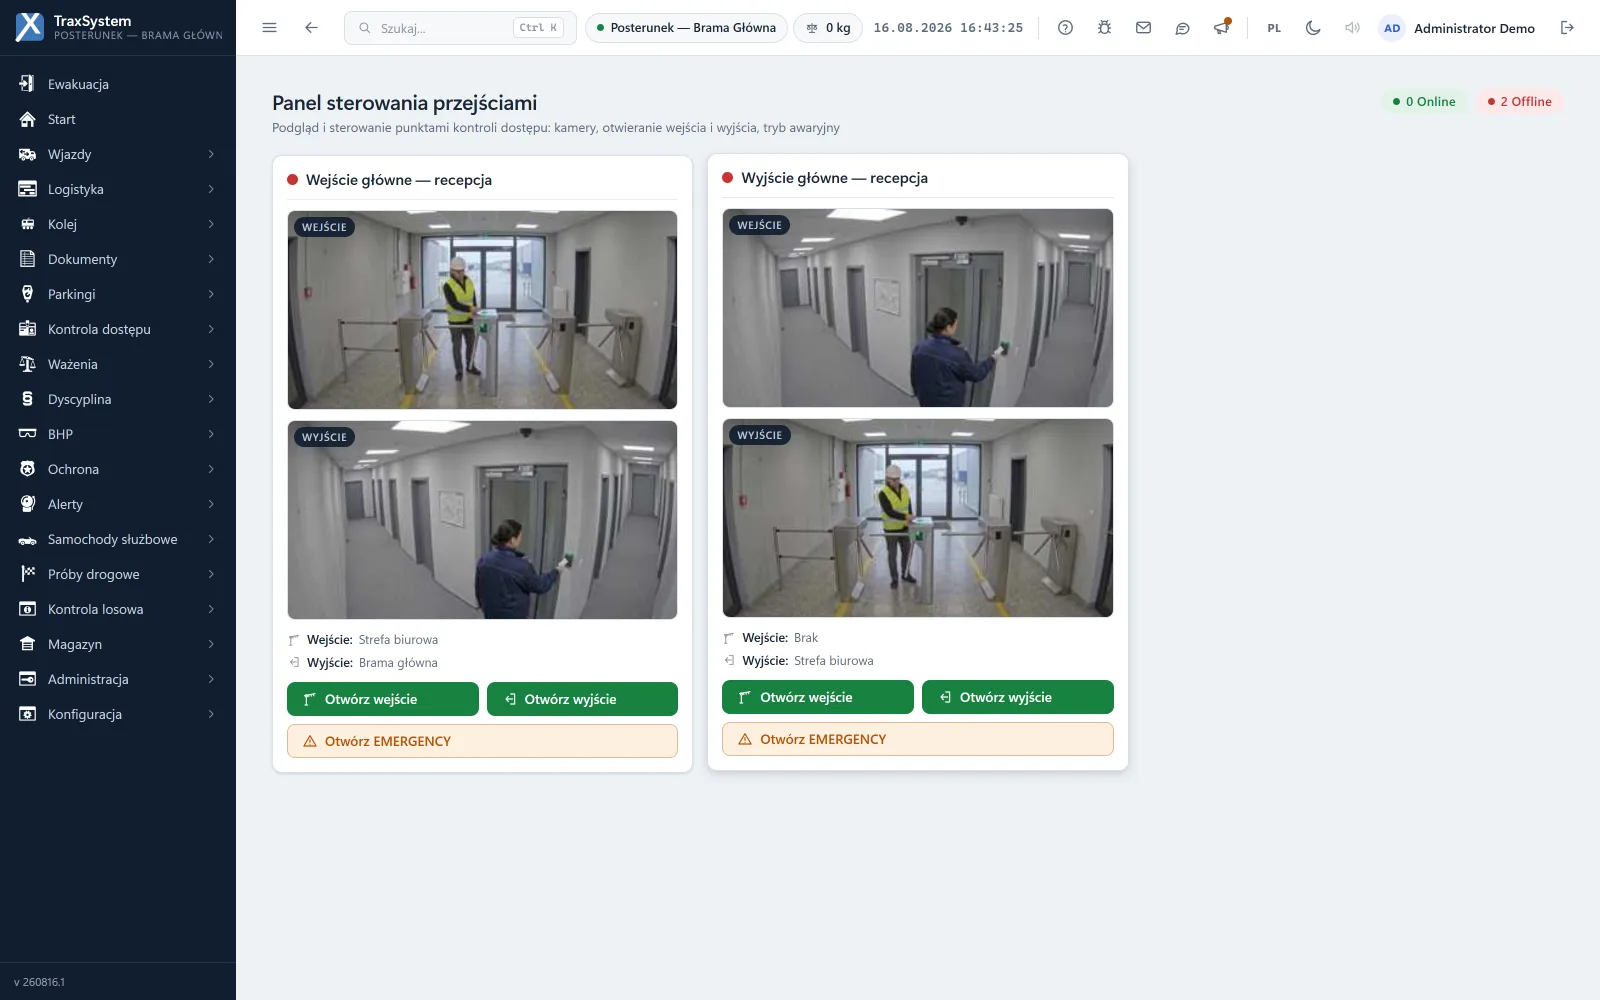Open WYJŚCIE camera feed of Wyjście główne

tap(918, 518)
